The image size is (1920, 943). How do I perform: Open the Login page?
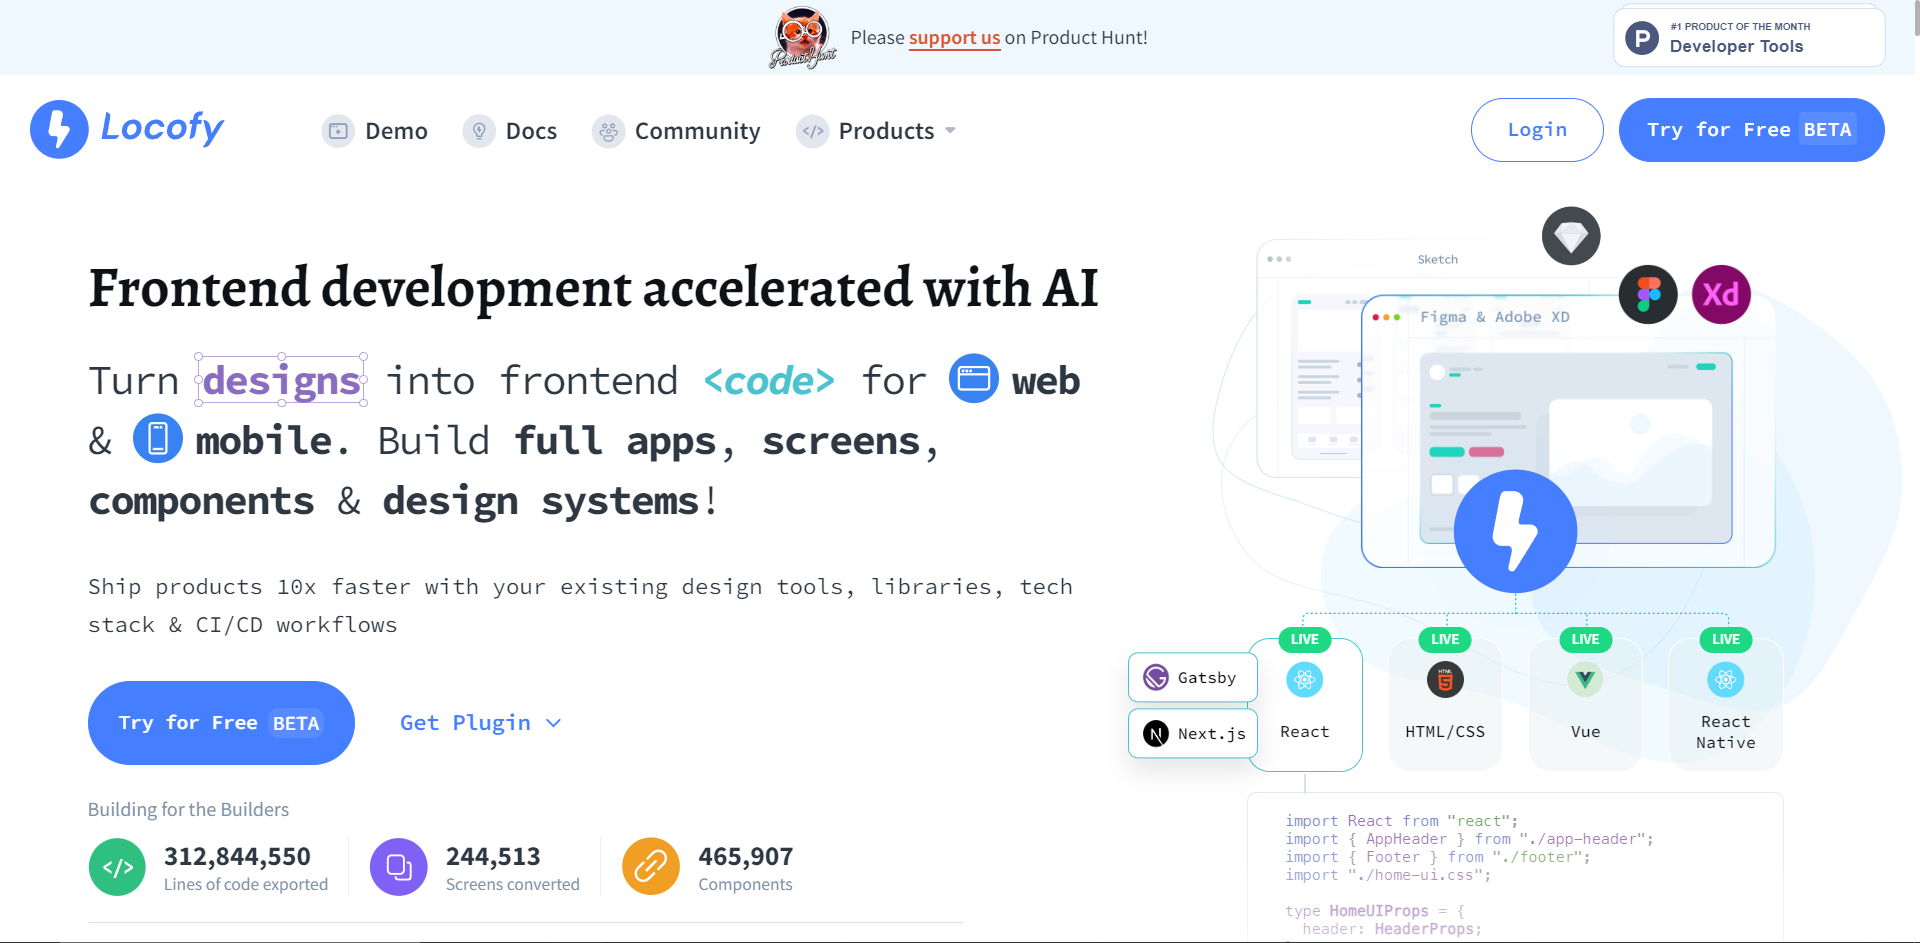click(1537, 129)
